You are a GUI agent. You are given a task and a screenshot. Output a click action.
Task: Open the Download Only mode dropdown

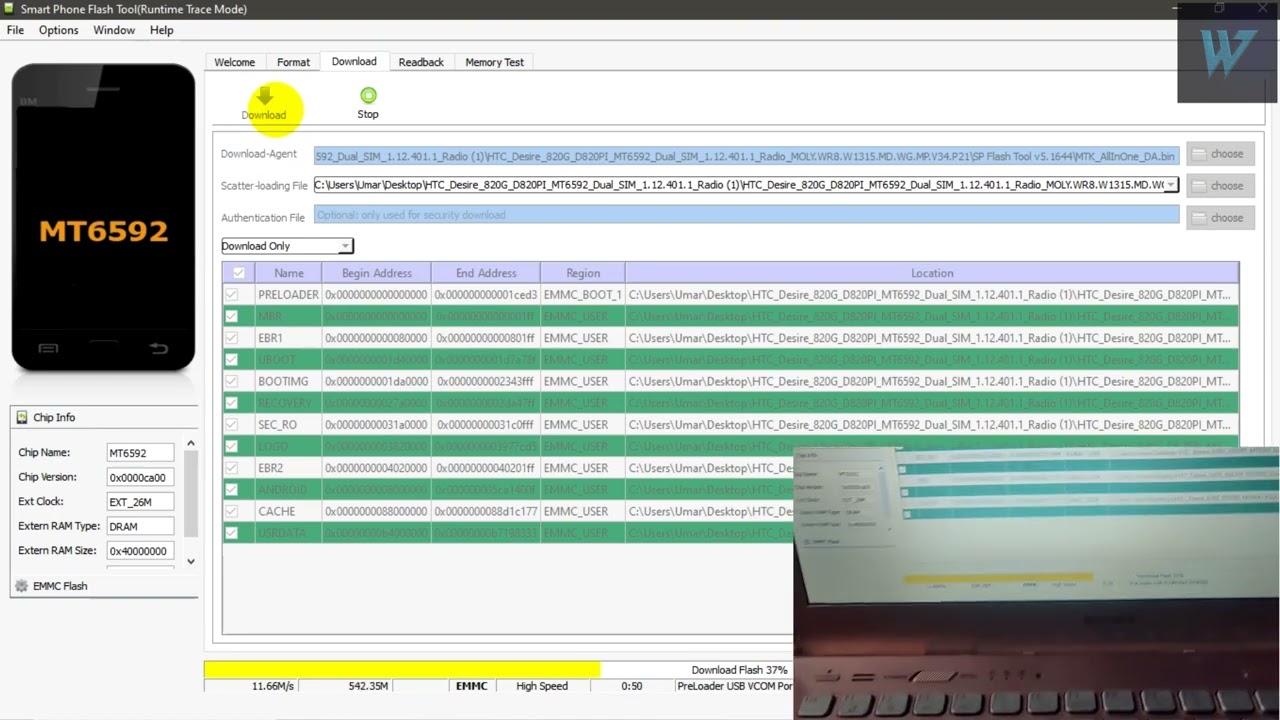(287, 246)
